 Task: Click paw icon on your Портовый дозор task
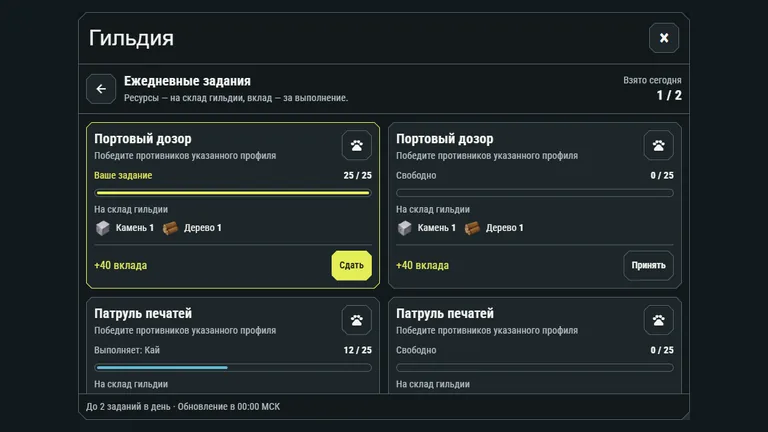tap(357, 145)
